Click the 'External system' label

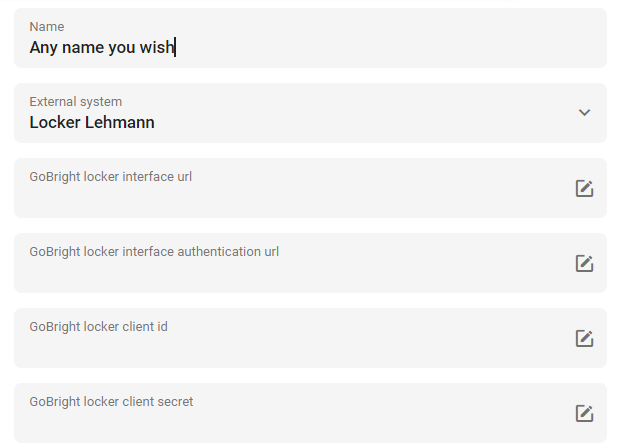76,102
